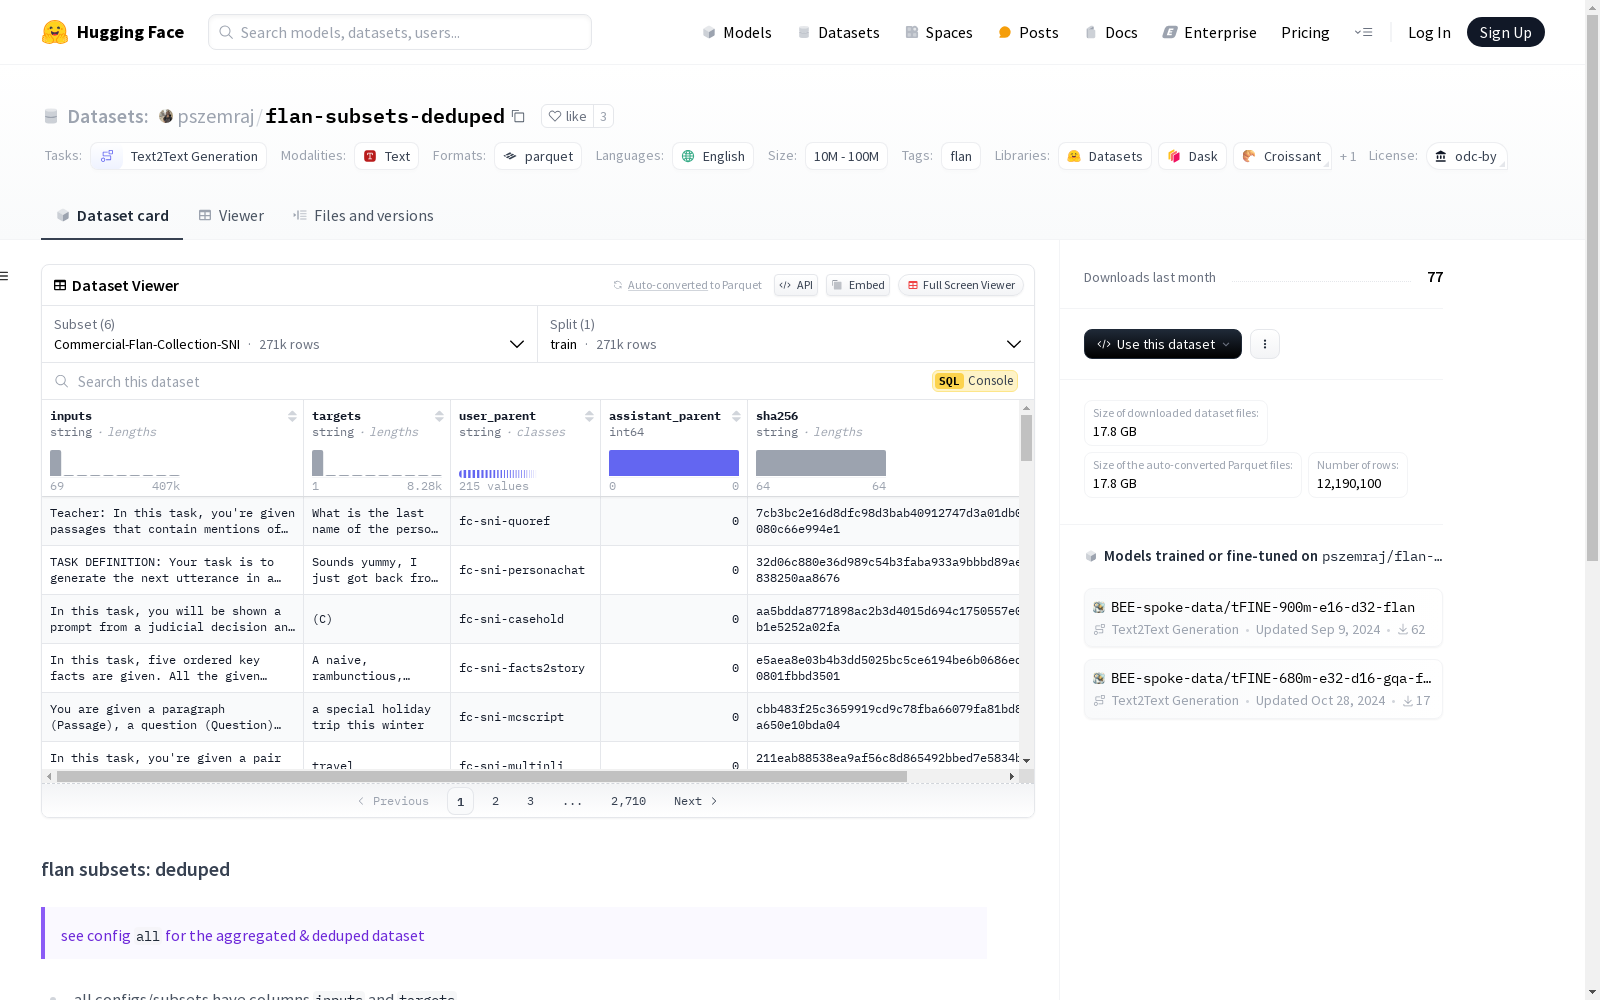Screen dimensions: 1600x1000
Task: Sort the user_parent column
Action: click(x=589, y=416)
